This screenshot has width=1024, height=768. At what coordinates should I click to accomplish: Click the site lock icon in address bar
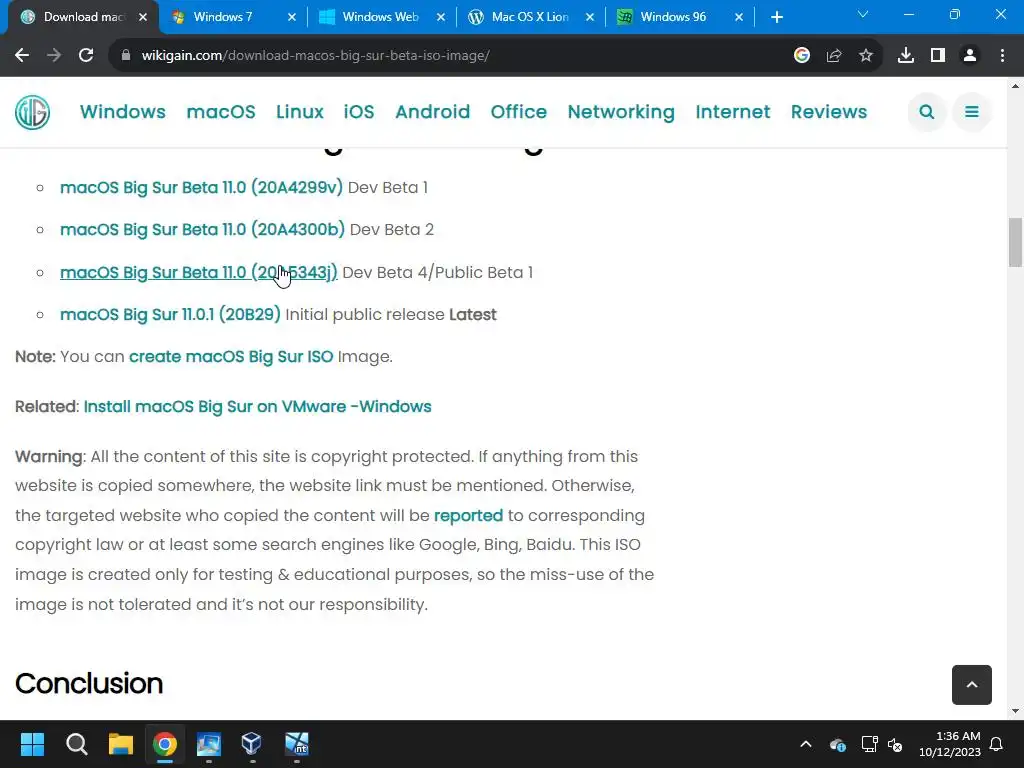click(x=126, y=56)
